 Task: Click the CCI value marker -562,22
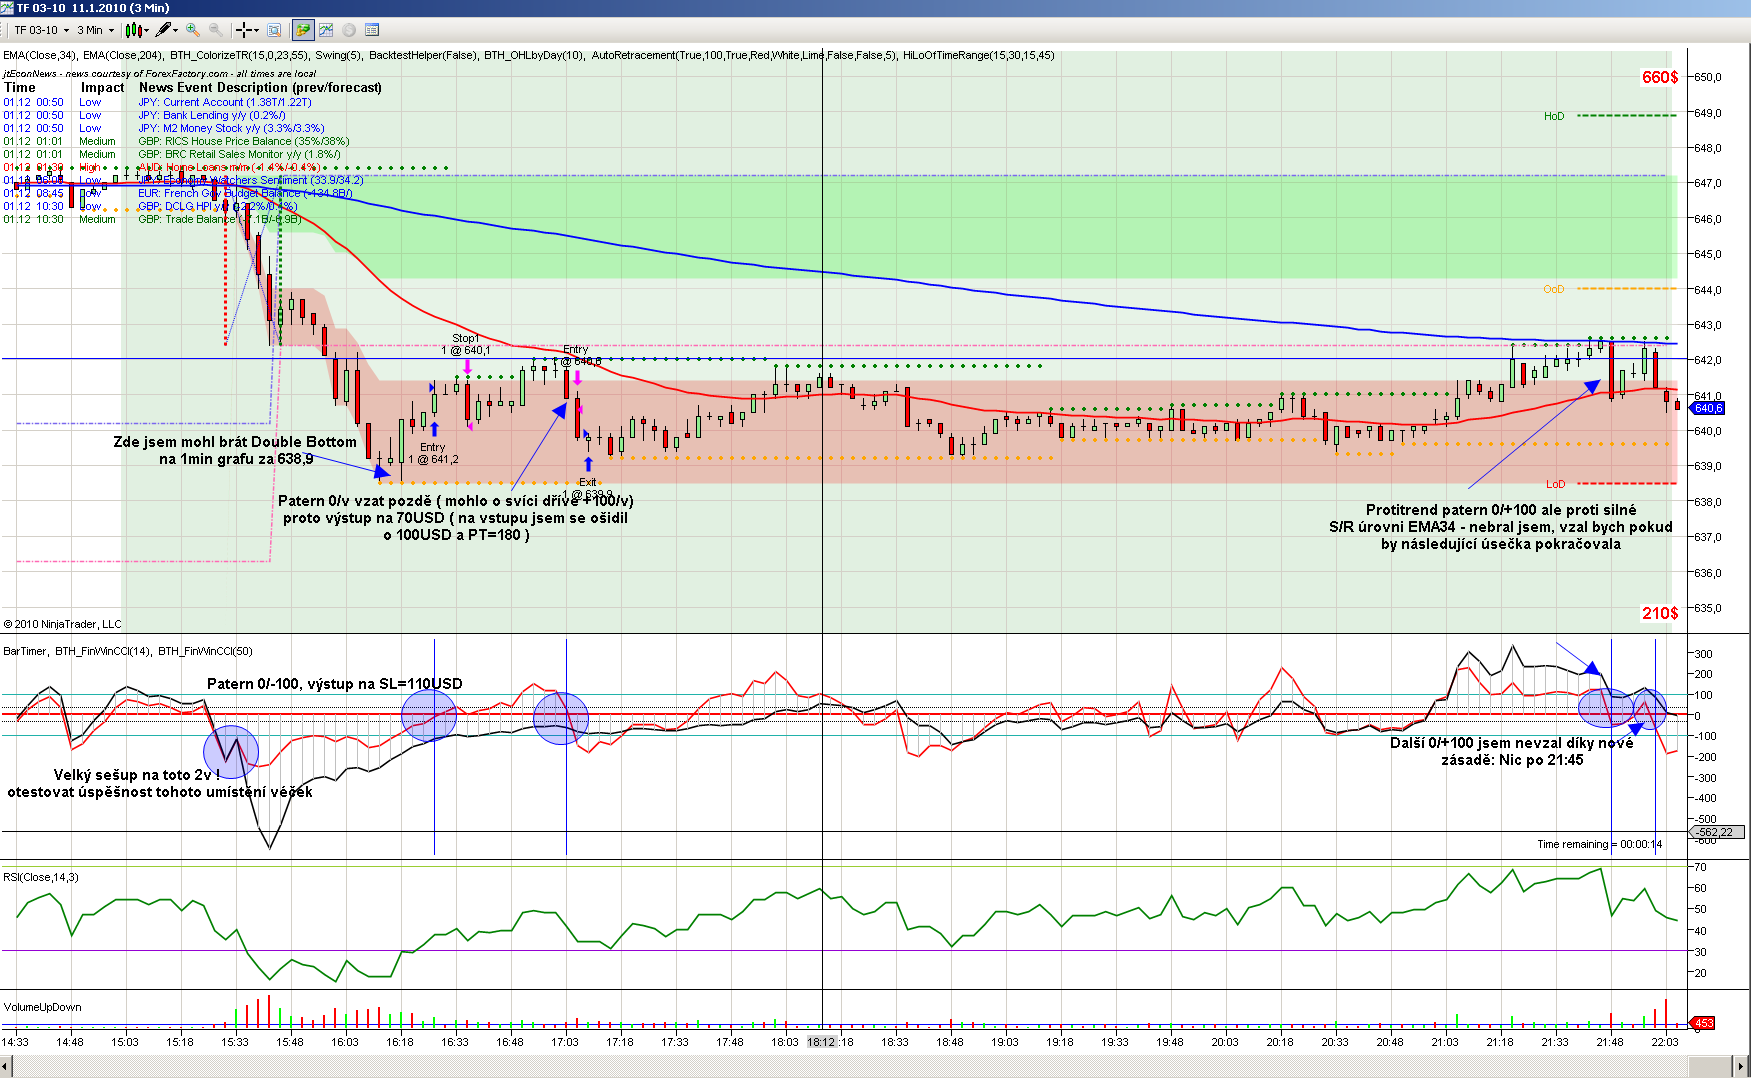(x=1716, y=832)
